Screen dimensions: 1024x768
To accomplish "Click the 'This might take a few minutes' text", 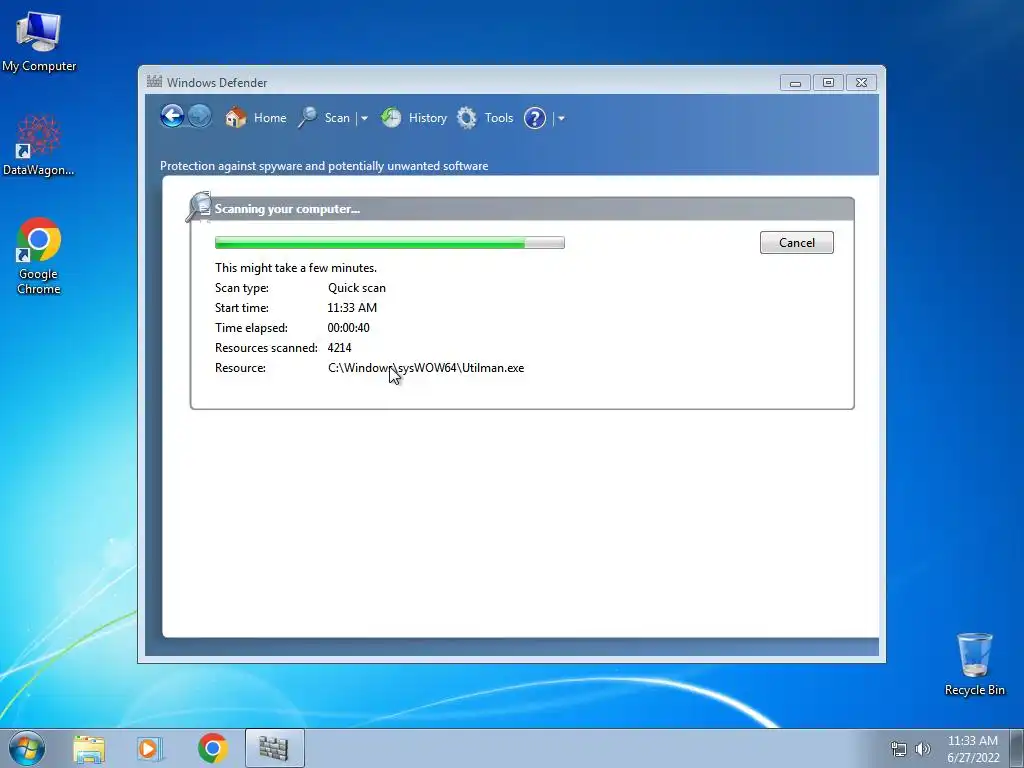I will [x=296, y=268].
